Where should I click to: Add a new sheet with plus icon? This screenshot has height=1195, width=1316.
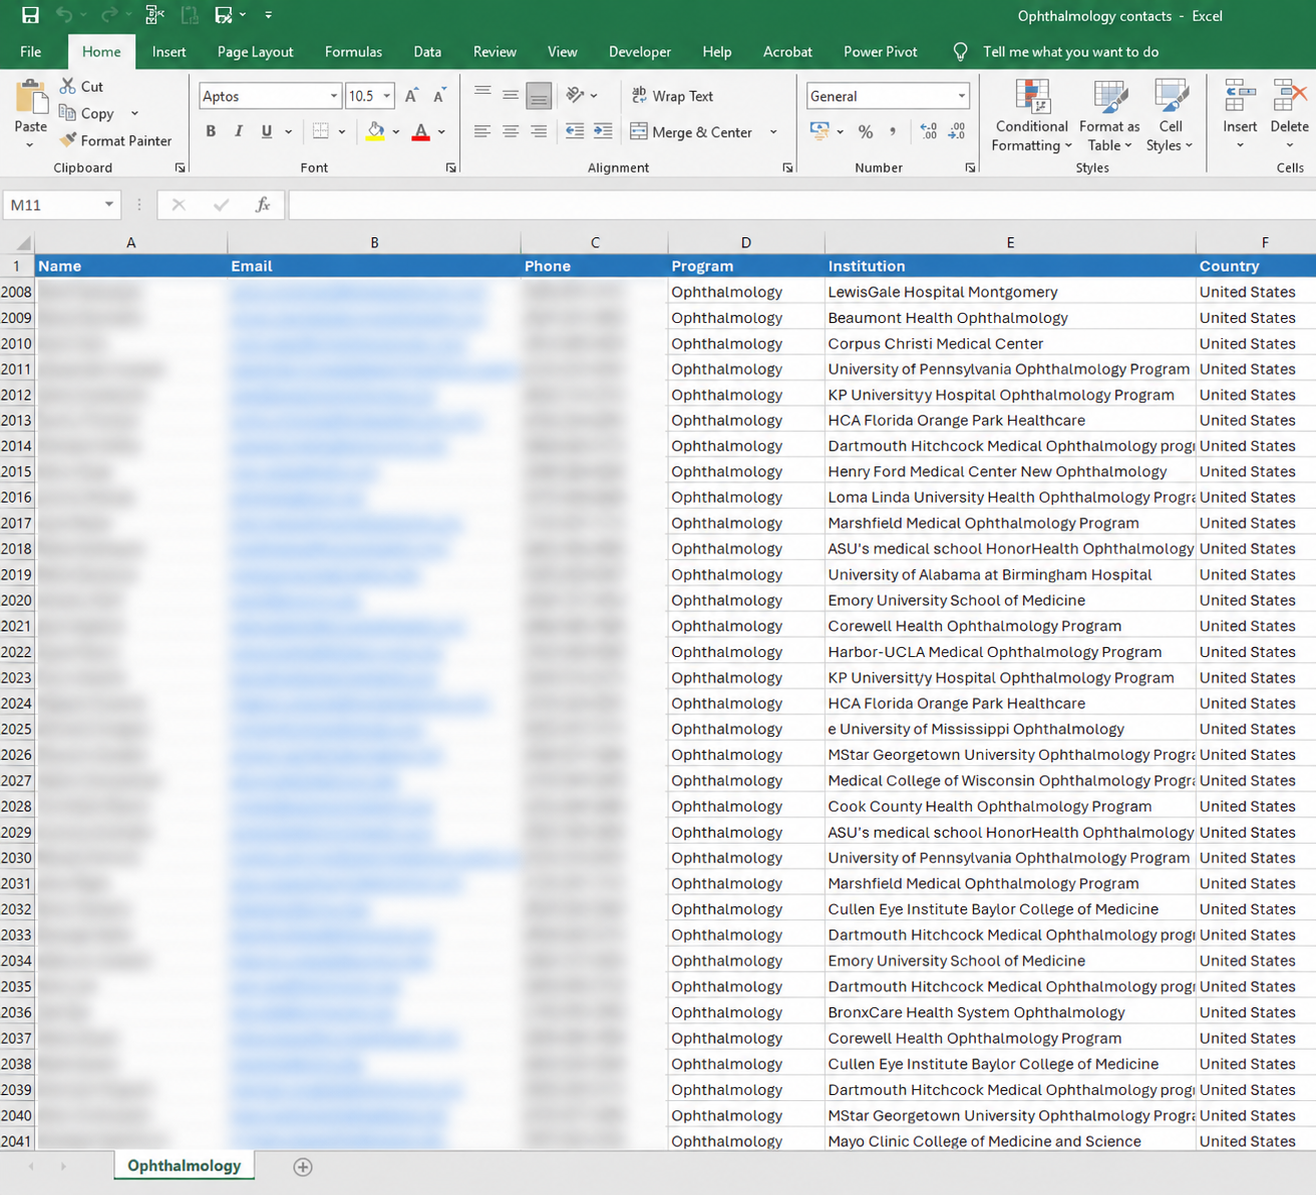(x=303, y=1167)
